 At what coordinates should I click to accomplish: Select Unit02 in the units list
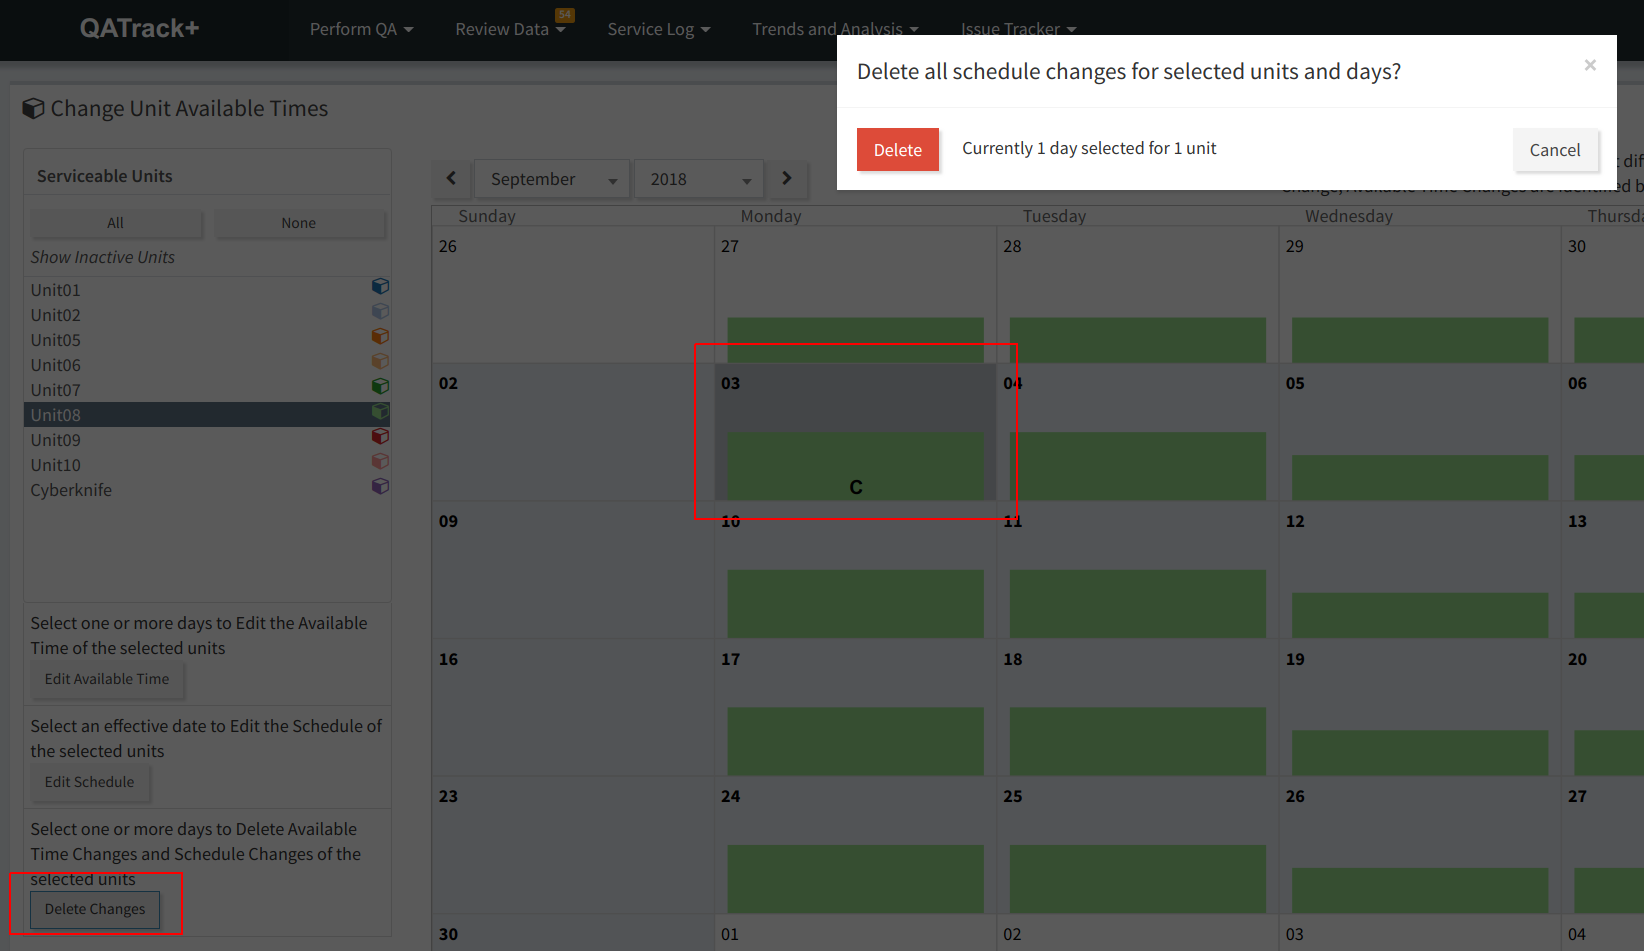(x=207, y=315)
